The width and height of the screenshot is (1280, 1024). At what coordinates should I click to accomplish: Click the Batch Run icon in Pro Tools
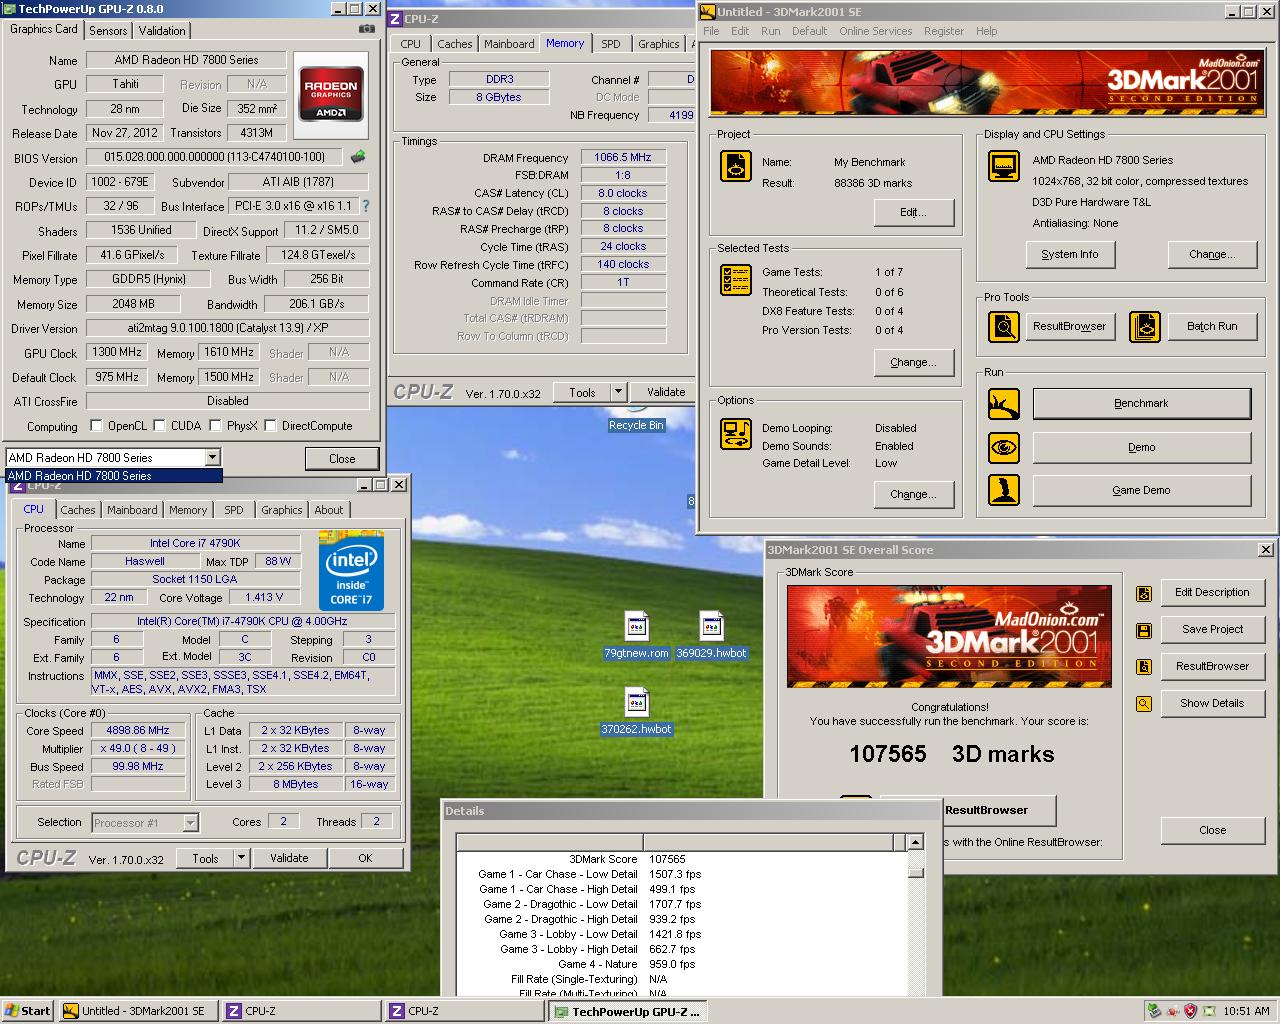1145,327
